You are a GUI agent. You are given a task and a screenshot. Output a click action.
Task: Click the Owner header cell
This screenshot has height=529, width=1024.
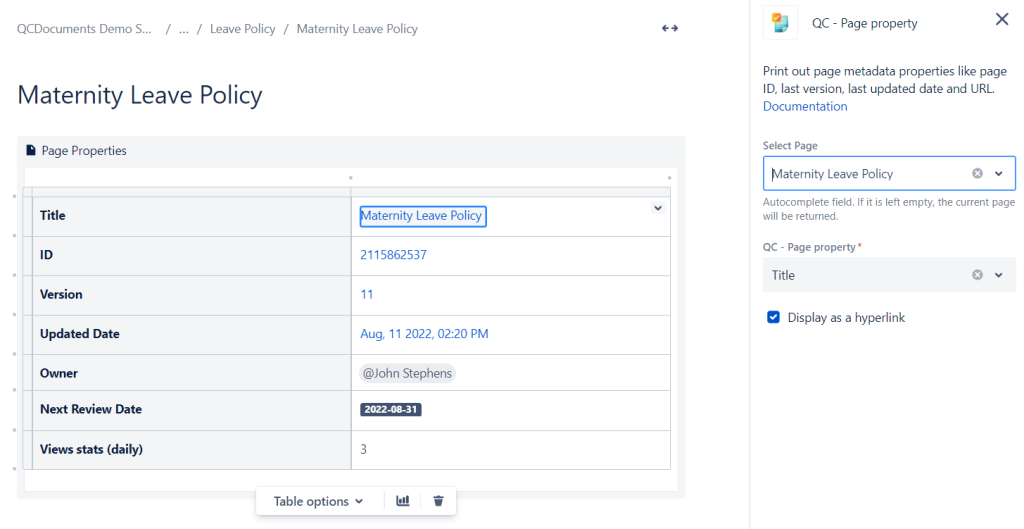pos(191,373)
